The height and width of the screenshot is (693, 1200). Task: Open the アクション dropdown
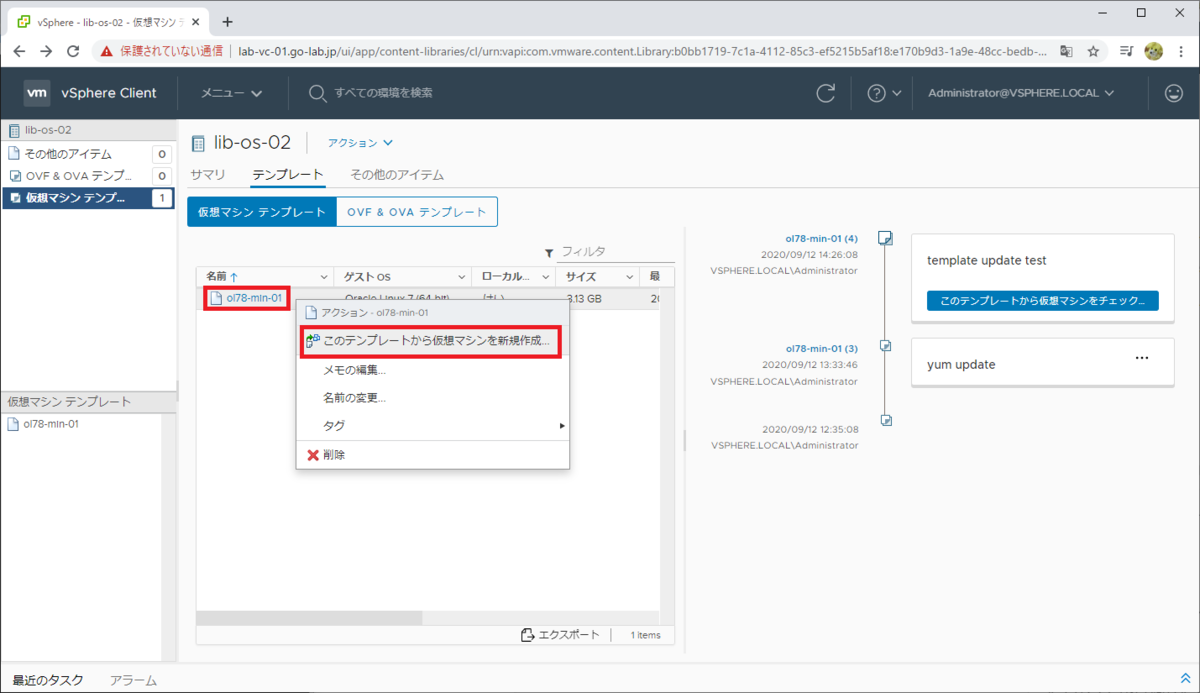tap(361, 143)
